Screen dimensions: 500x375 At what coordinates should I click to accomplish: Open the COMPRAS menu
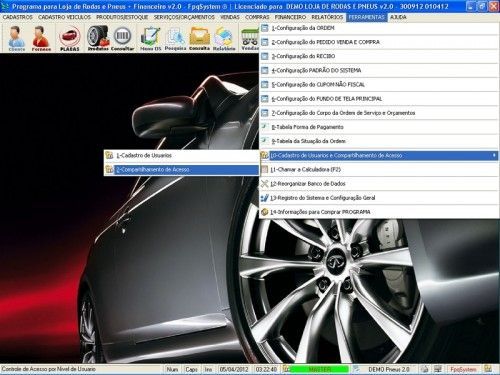[x=257, y=17]
